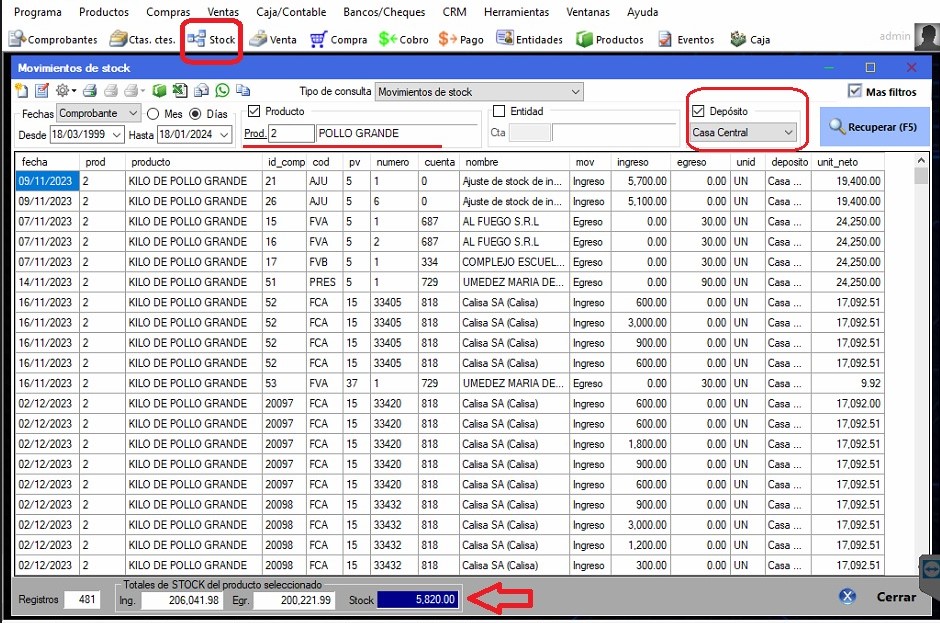Send report by email envelope icon
The height and width of the screenshot is (623, 940).
click(201, 91)
